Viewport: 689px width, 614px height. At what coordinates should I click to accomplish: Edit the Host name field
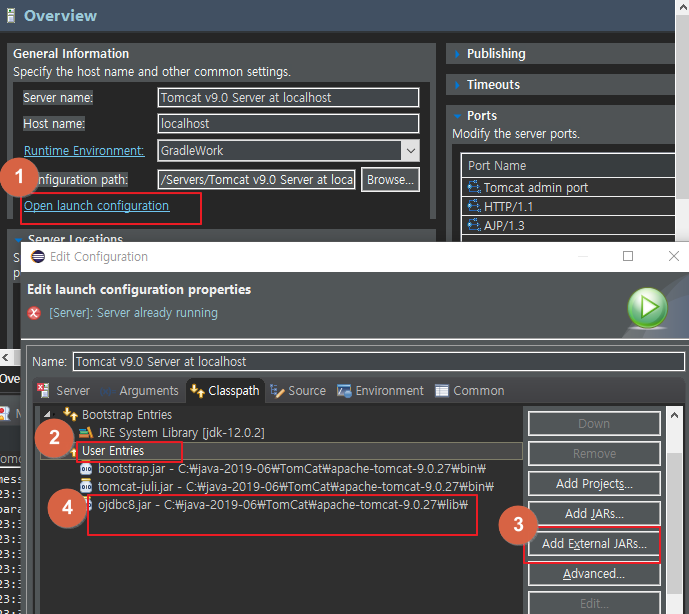click(288, 124)
